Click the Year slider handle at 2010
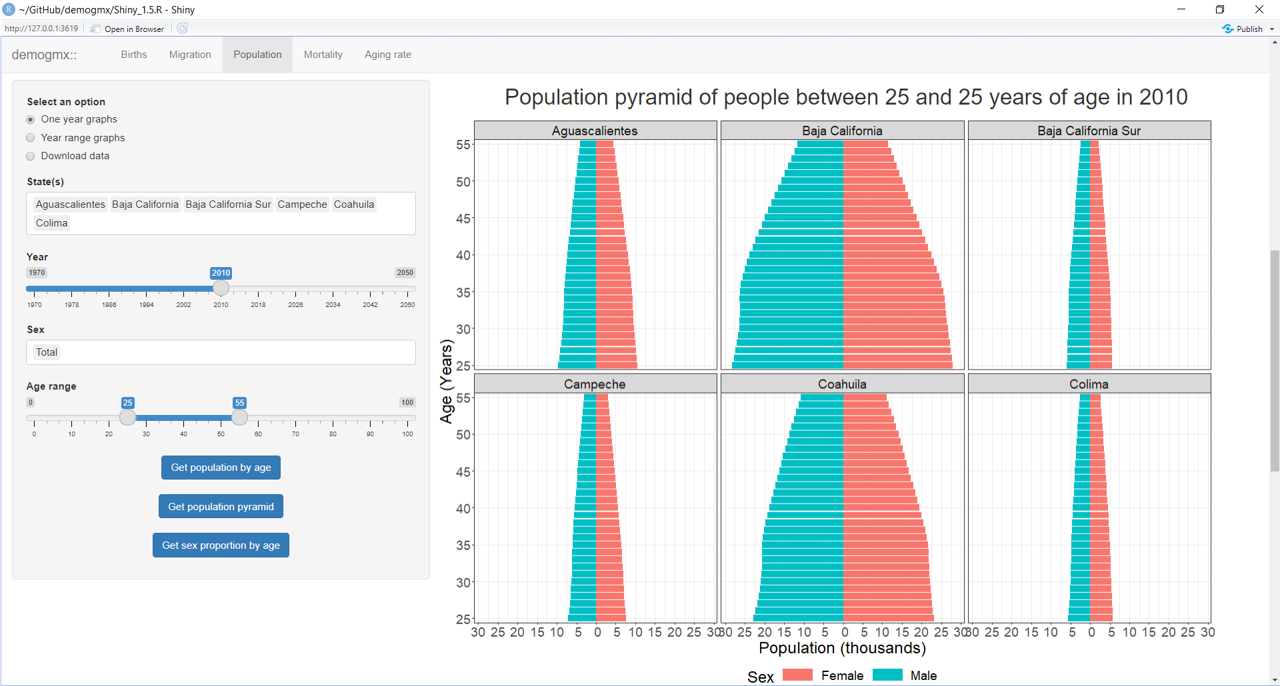 (x=221, y=288)
